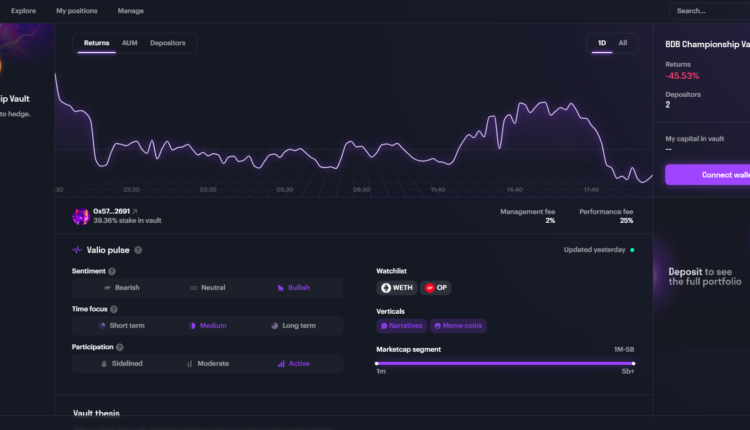Click the Sentiment info icon
The image size is (750, 430).
pos(112,271)
